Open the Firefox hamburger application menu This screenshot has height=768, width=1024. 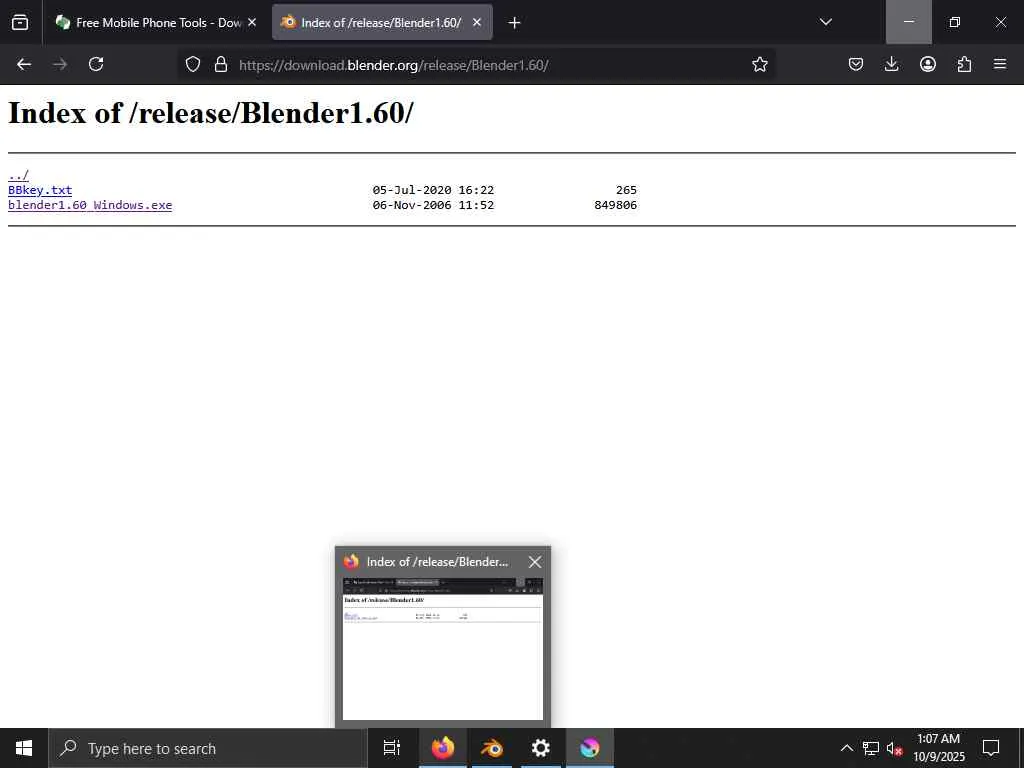[1000, 64]
